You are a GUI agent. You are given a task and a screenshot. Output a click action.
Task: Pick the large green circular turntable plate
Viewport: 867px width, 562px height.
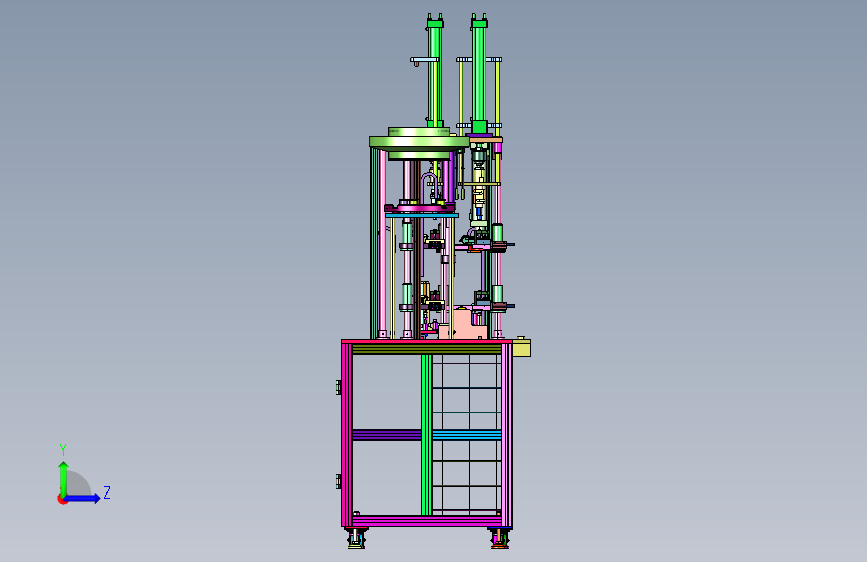pyautogui.click(x=419, y=141)
